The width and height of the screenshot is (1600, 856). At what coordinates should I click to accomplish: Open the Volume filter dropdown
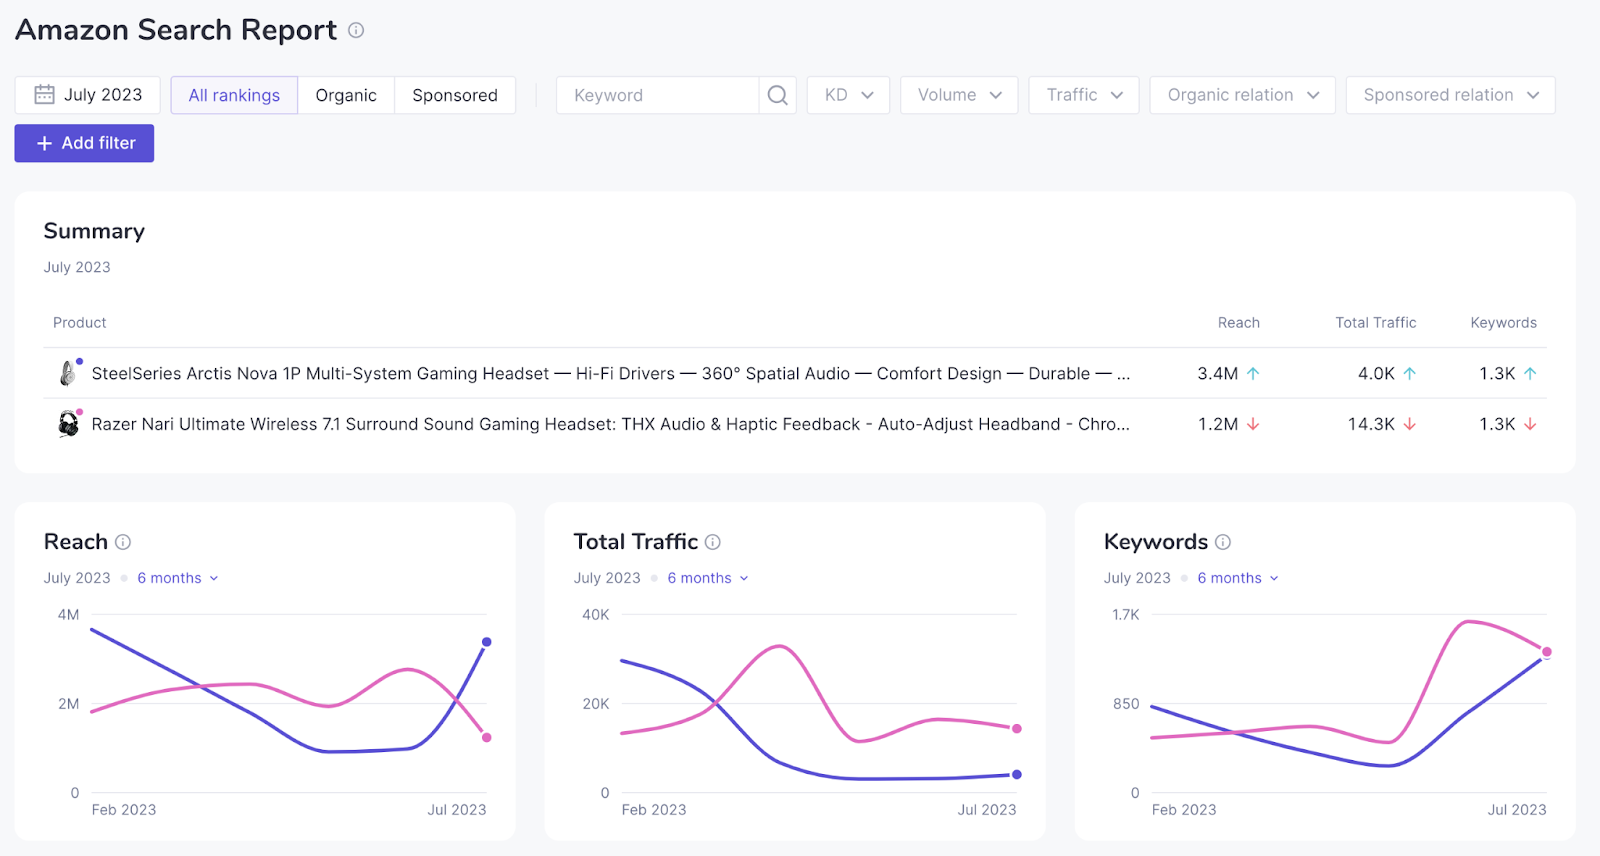pyautogui.click(x=959, y=95)
